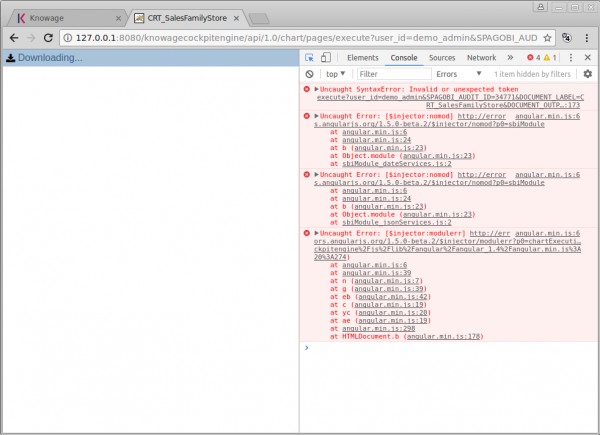The height and width of the screenshot is (435, 600).
Task: Reload the current page
Action: pos(48,38)
